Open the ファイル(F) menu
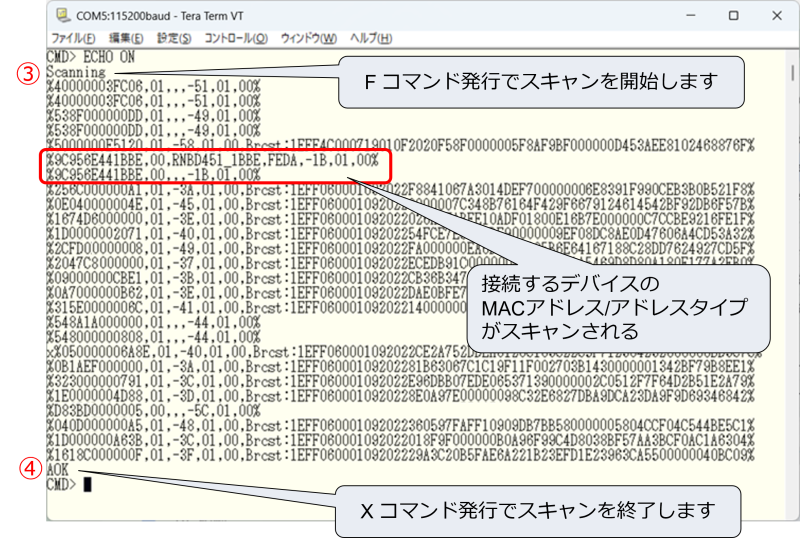The height and width of the screenshot is (538, 800). tap(72, 38)
